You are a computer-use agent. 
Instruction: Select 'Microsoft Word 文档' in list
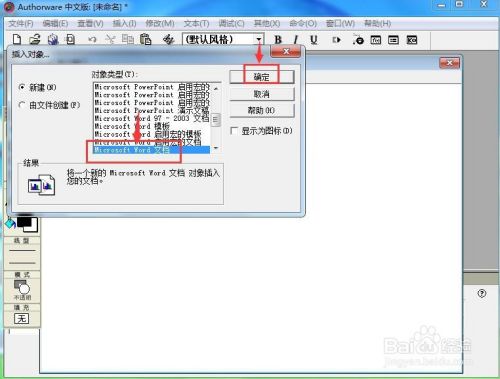[152, 150]
